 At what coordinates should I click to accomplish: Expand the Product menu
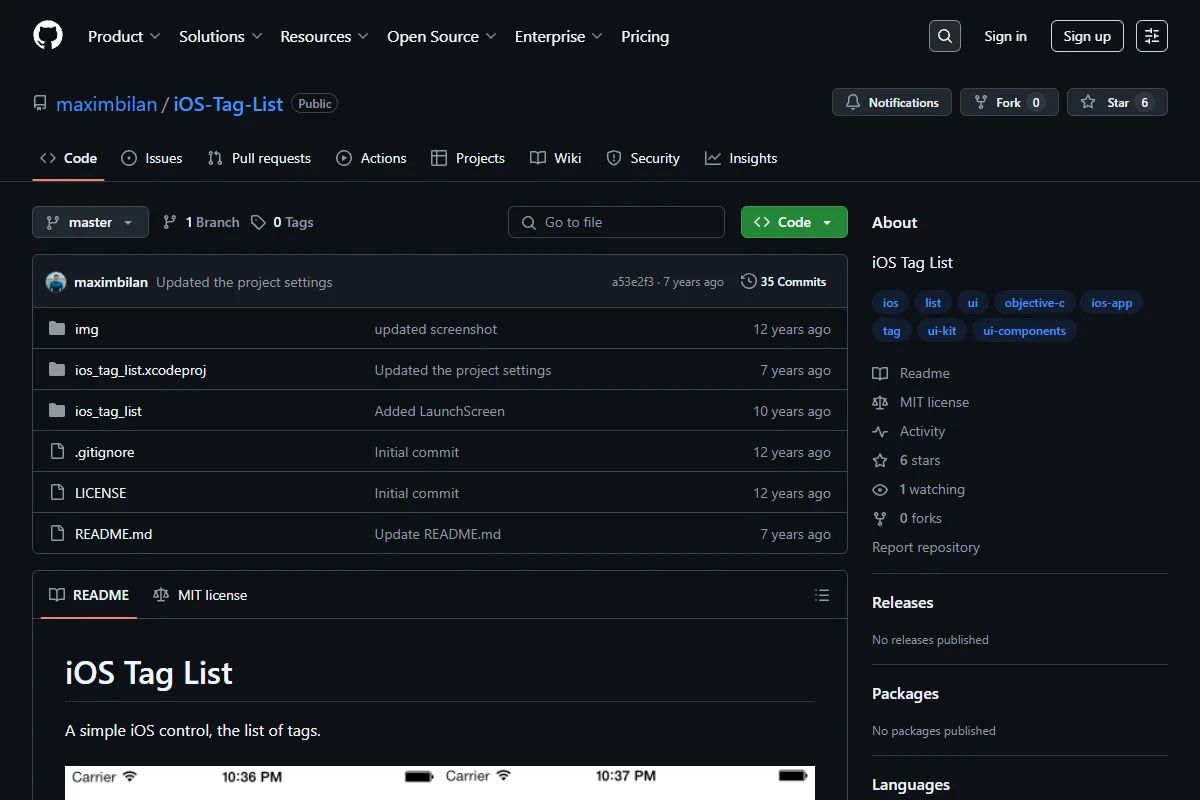[124, 36]
